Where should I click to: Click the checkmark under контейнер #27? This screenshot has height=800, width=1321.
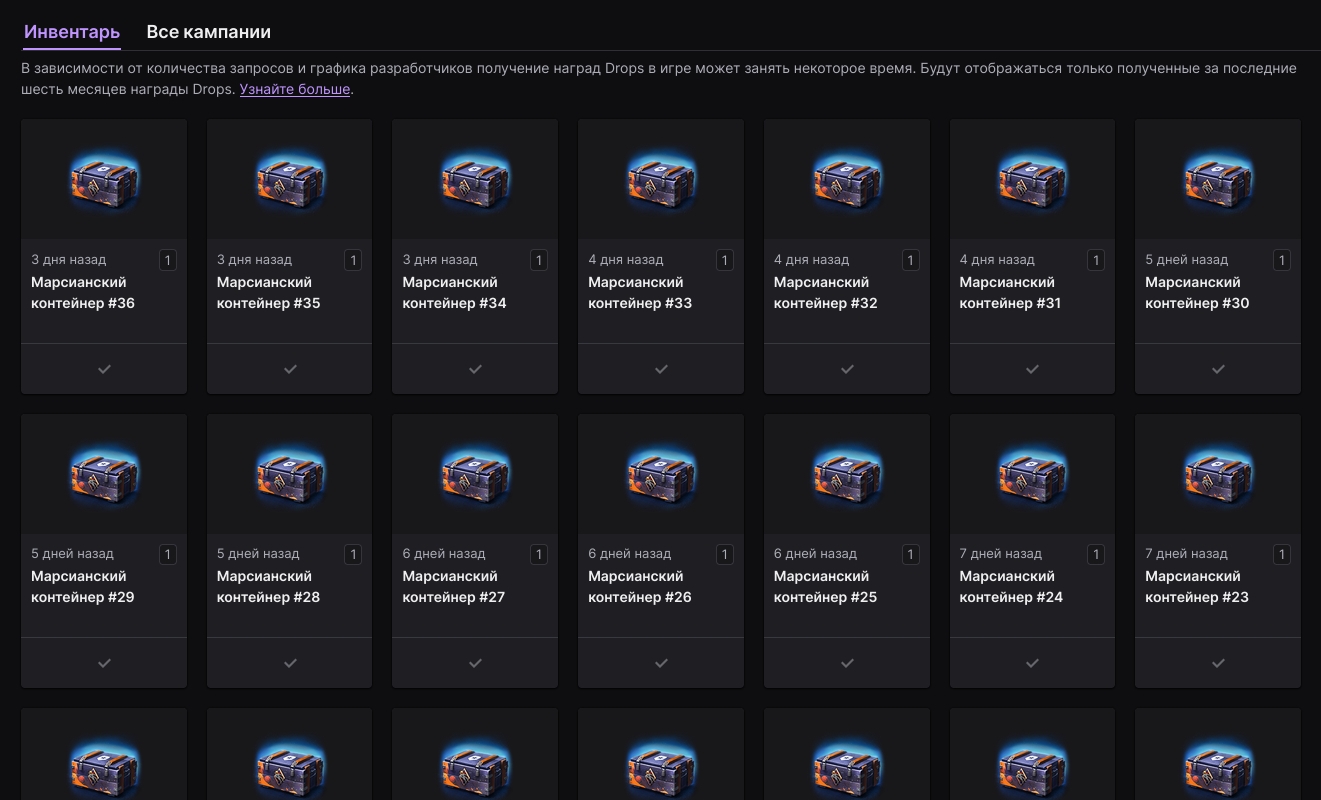pyautogui.click(x=475, y=663)
